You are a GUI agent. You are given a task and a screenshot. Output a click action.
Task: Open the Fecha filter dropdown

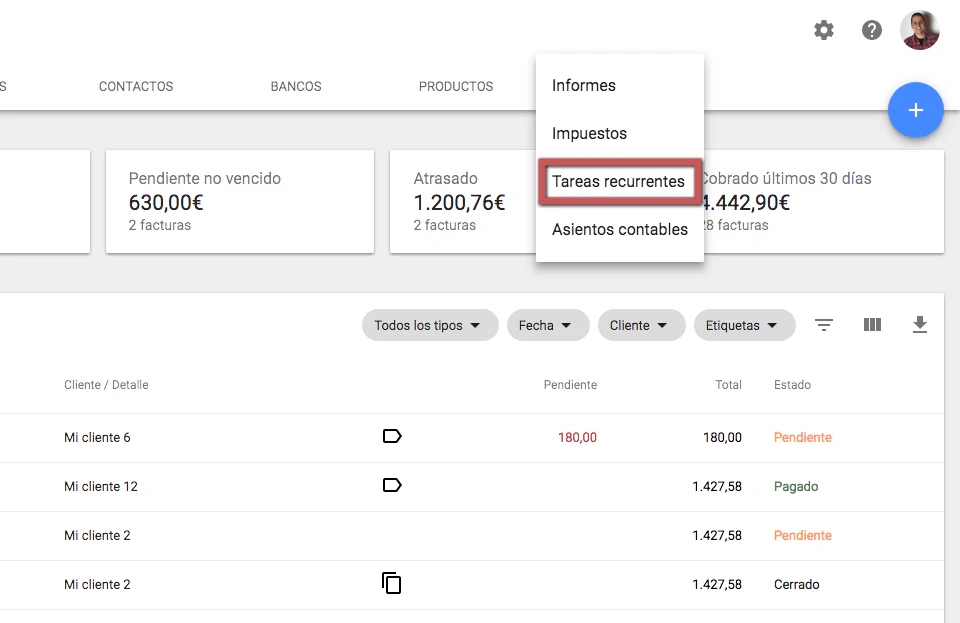(x=545, y=325)
